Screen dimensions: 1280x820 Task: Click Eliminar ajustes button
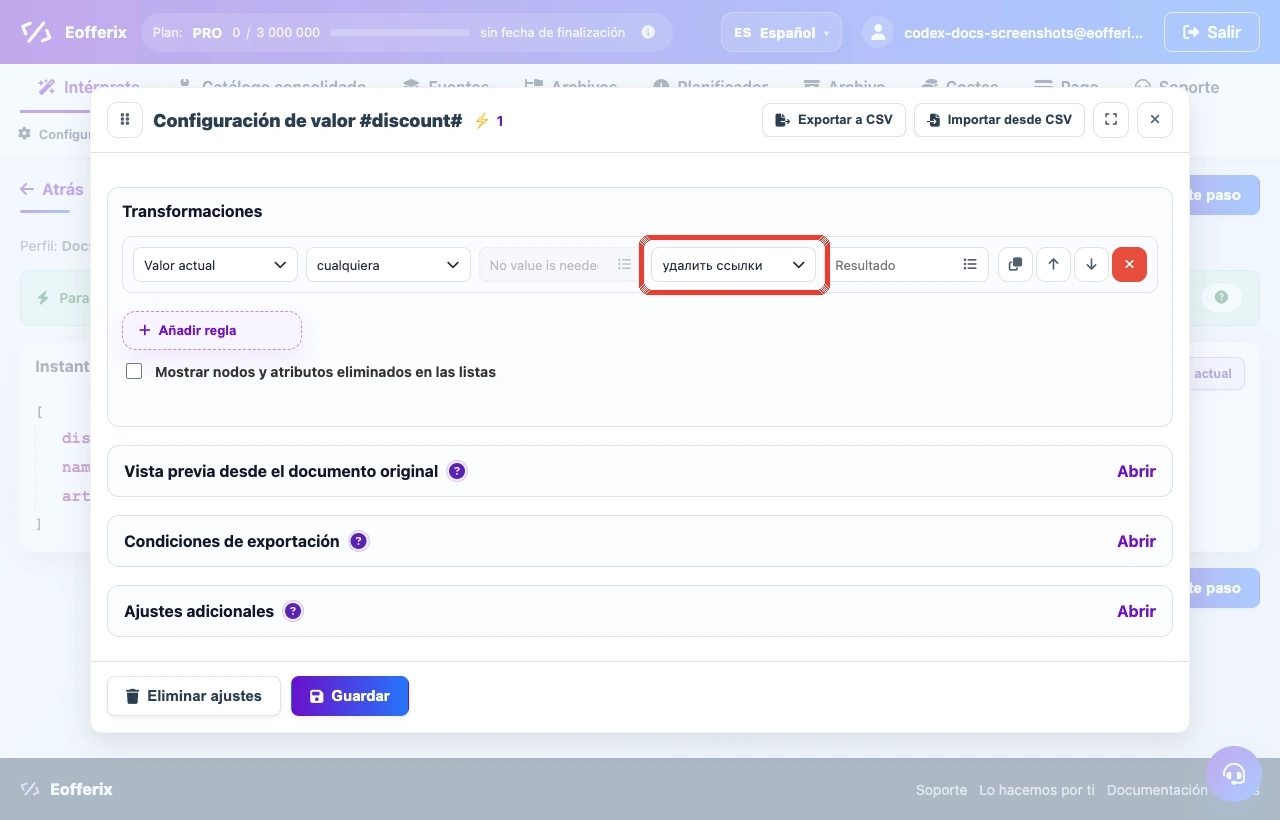click(194, 696)
